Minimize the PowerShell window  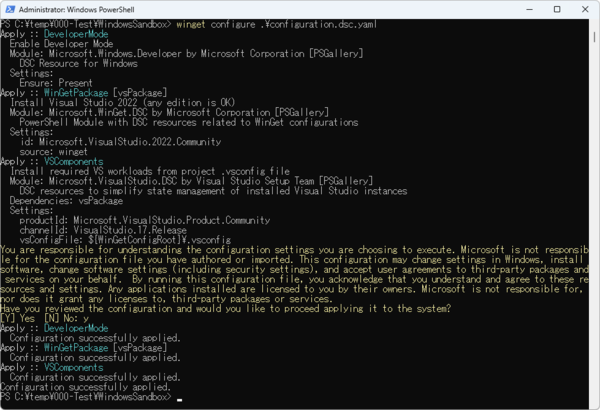tap(529, 9)
